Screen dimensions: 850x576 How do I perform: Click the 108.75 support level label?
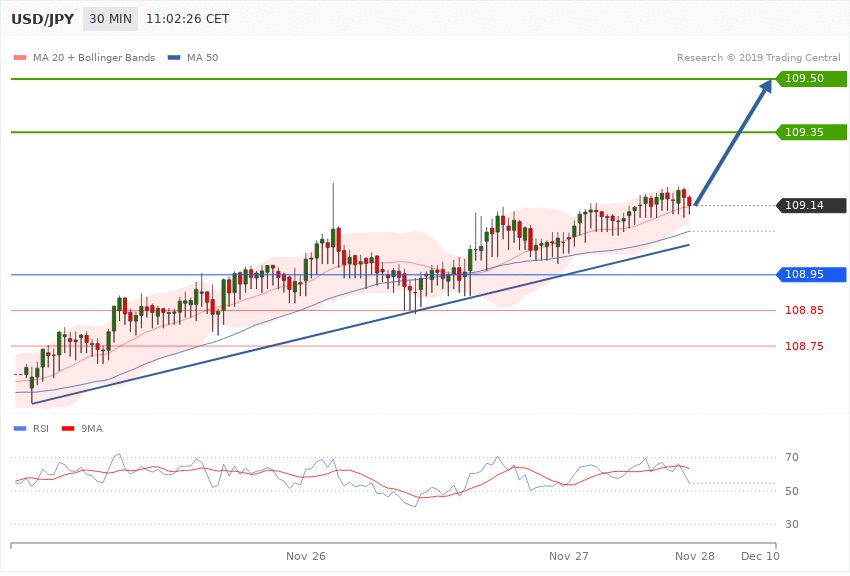[x=804, y=346]
